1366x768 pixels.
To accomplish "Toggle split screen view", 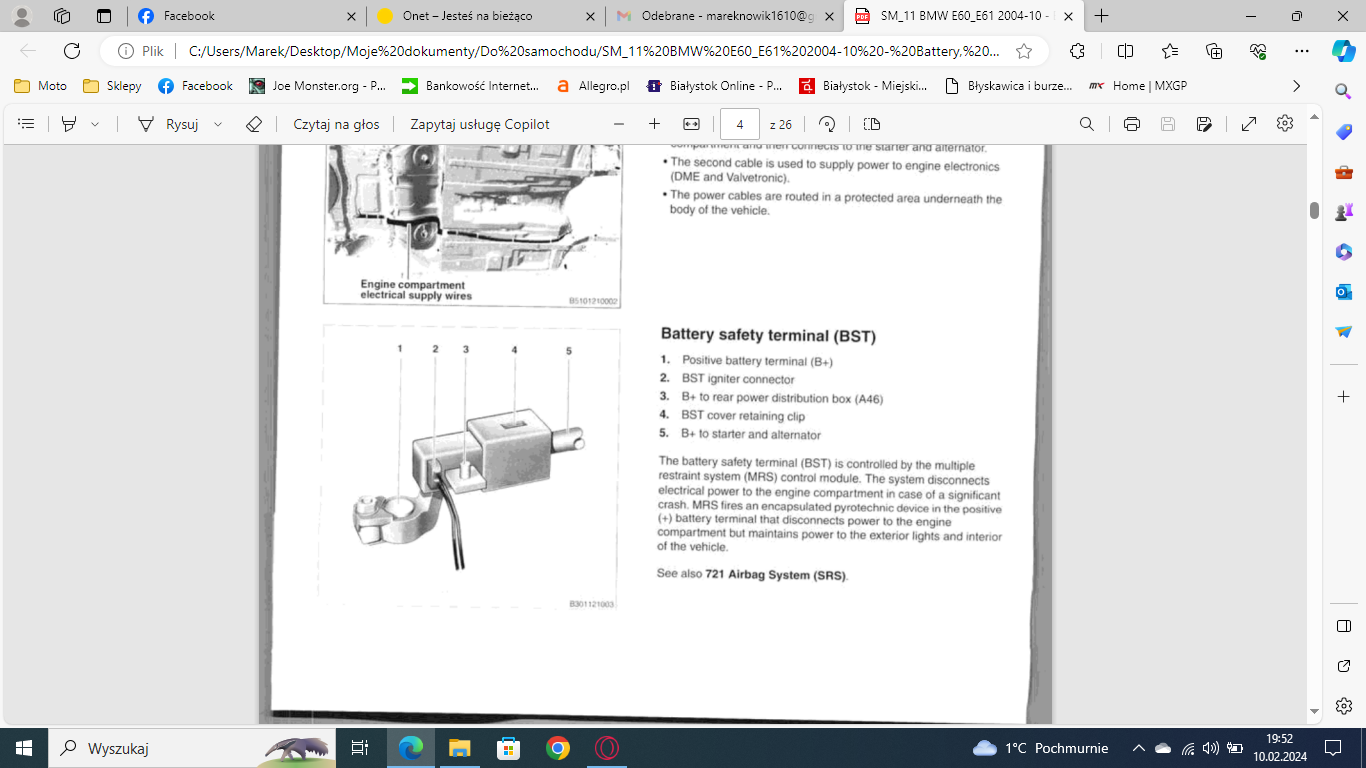I will click(1125, 51).
